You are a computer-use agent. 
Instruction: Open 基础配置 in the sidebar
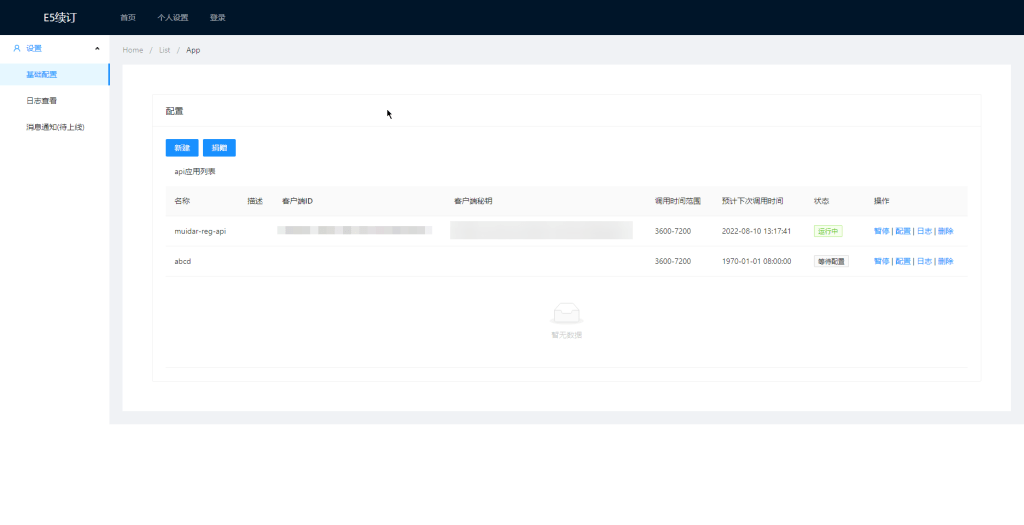tap(42, 75)
